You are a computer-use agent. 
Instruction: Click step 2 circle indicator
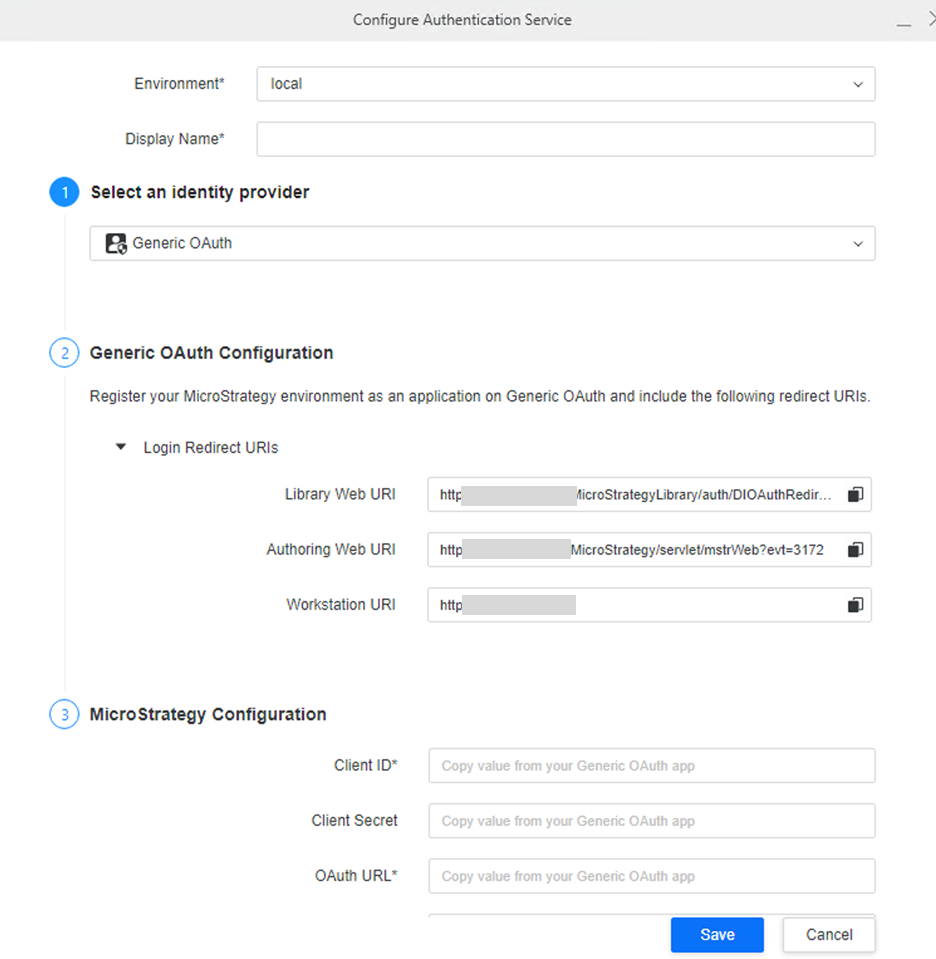coord(64,353)
